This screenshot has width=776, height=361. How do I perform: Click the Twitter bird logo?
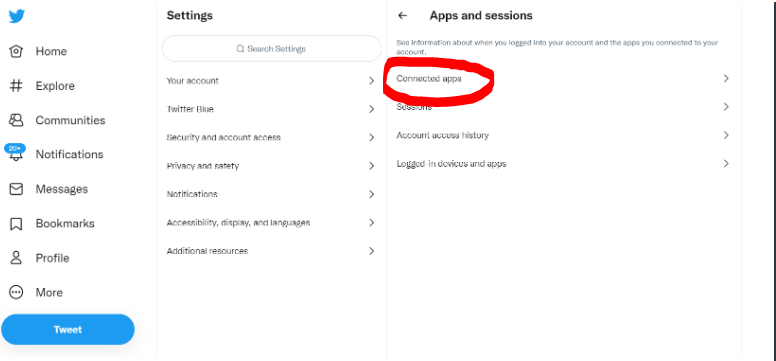(16, 16)
